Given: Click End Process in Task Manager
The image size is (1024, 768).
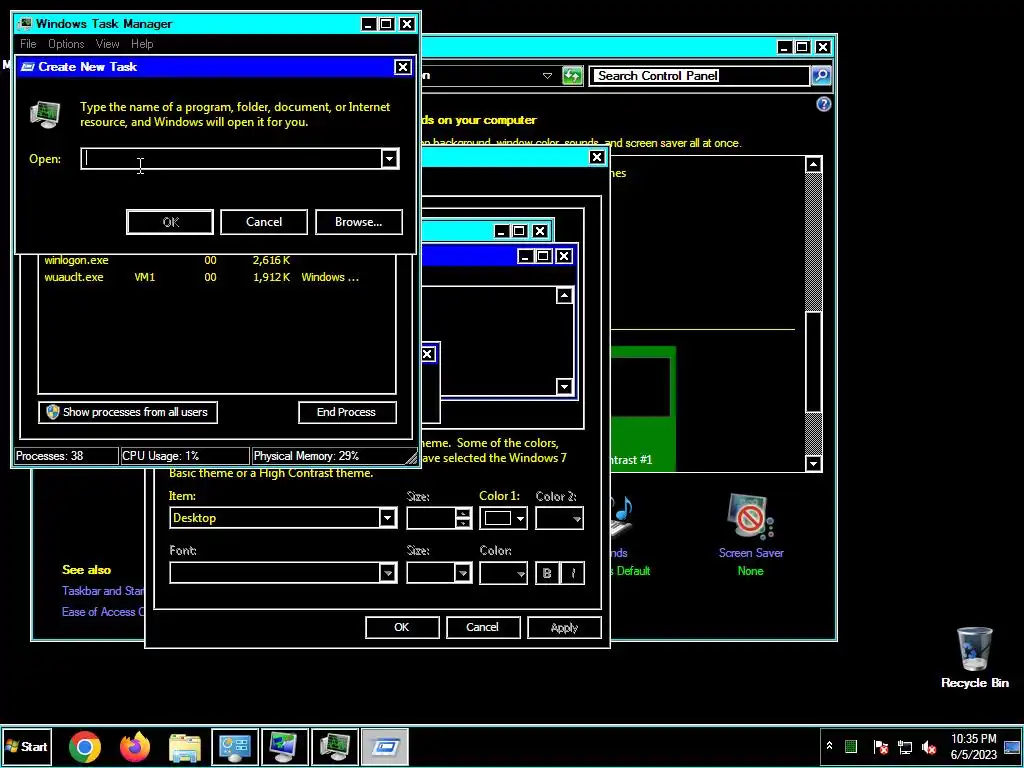Looking at the screenshot, I should [347, 412].
